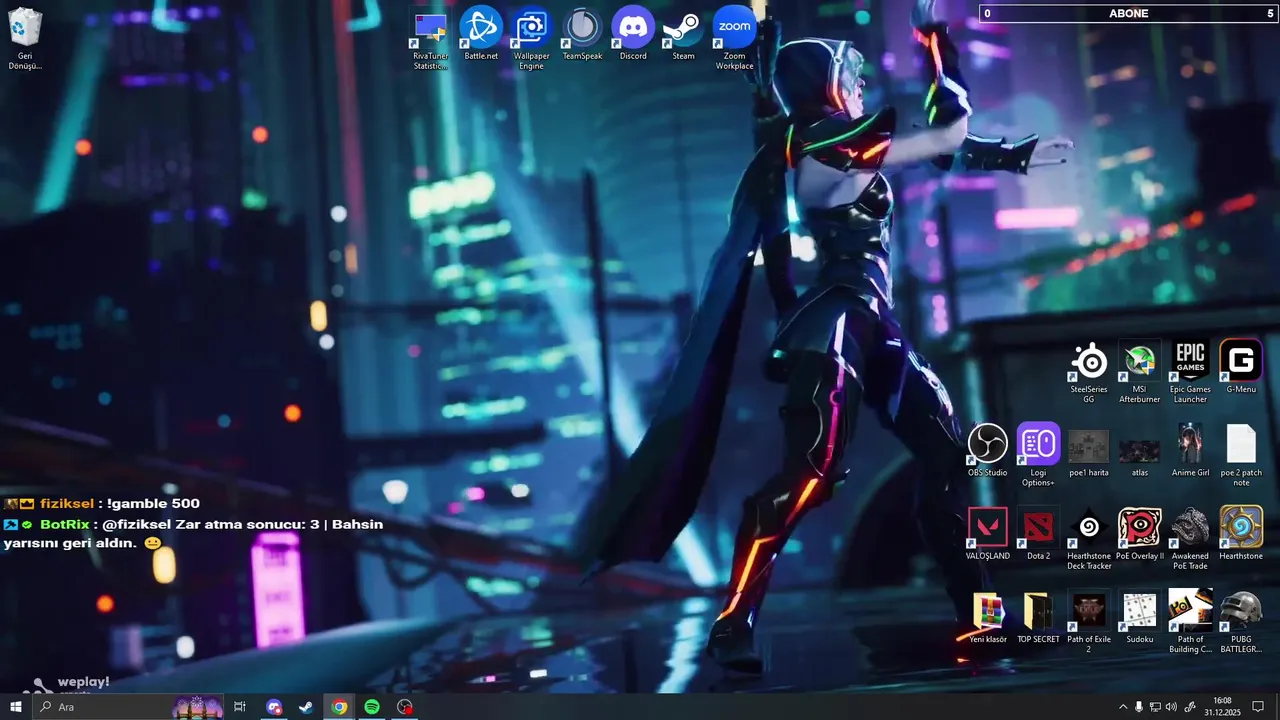Screen dimensions: 1280x720
Task: Open the clock showing 16:08
Action: [x=1223, y=707]
